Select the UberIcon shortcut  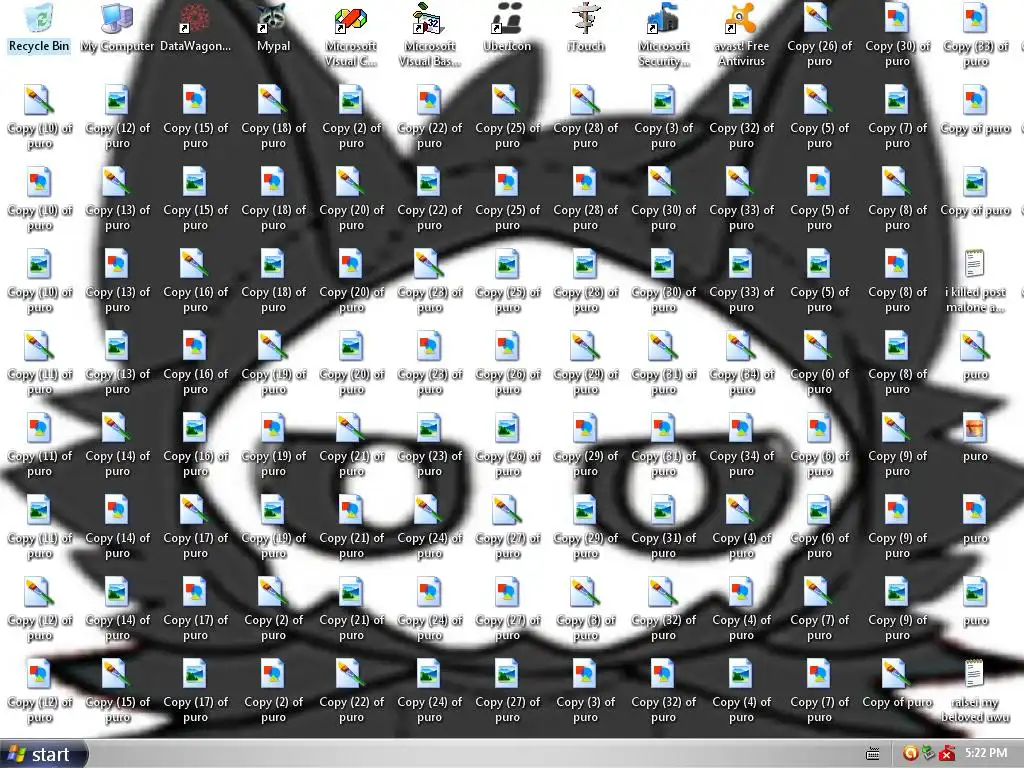click(507, 29)
